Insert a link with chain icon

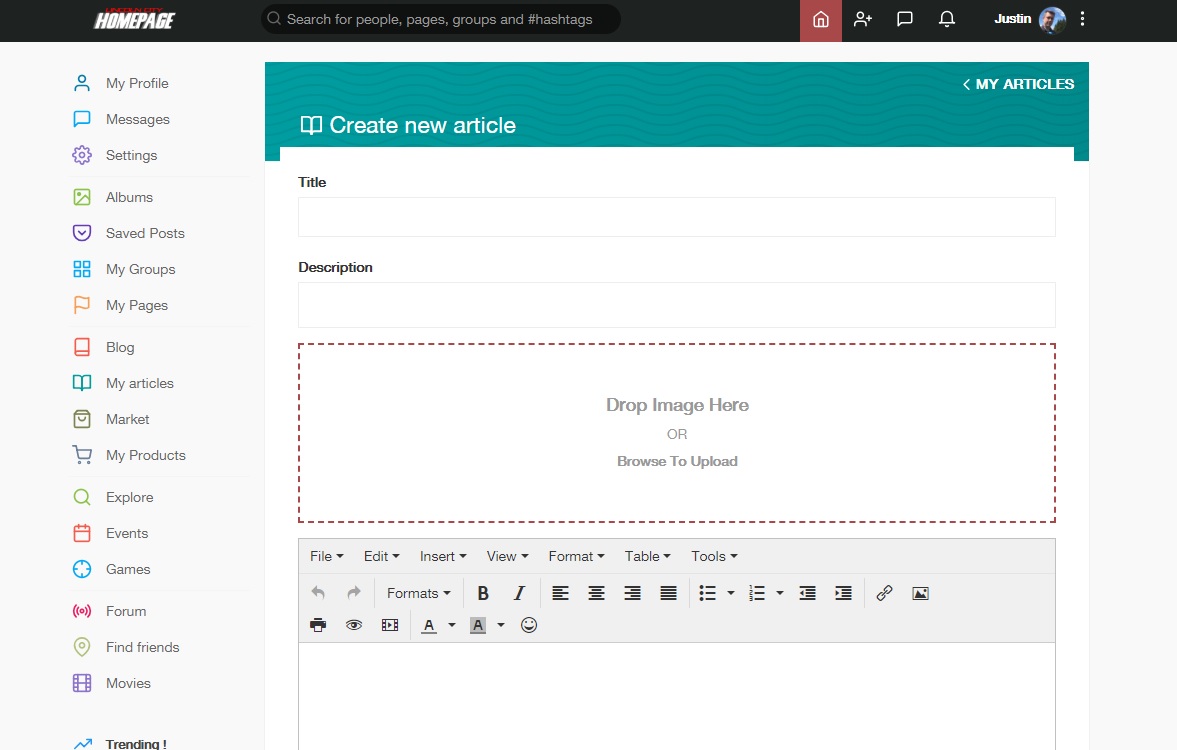[884, 593]
